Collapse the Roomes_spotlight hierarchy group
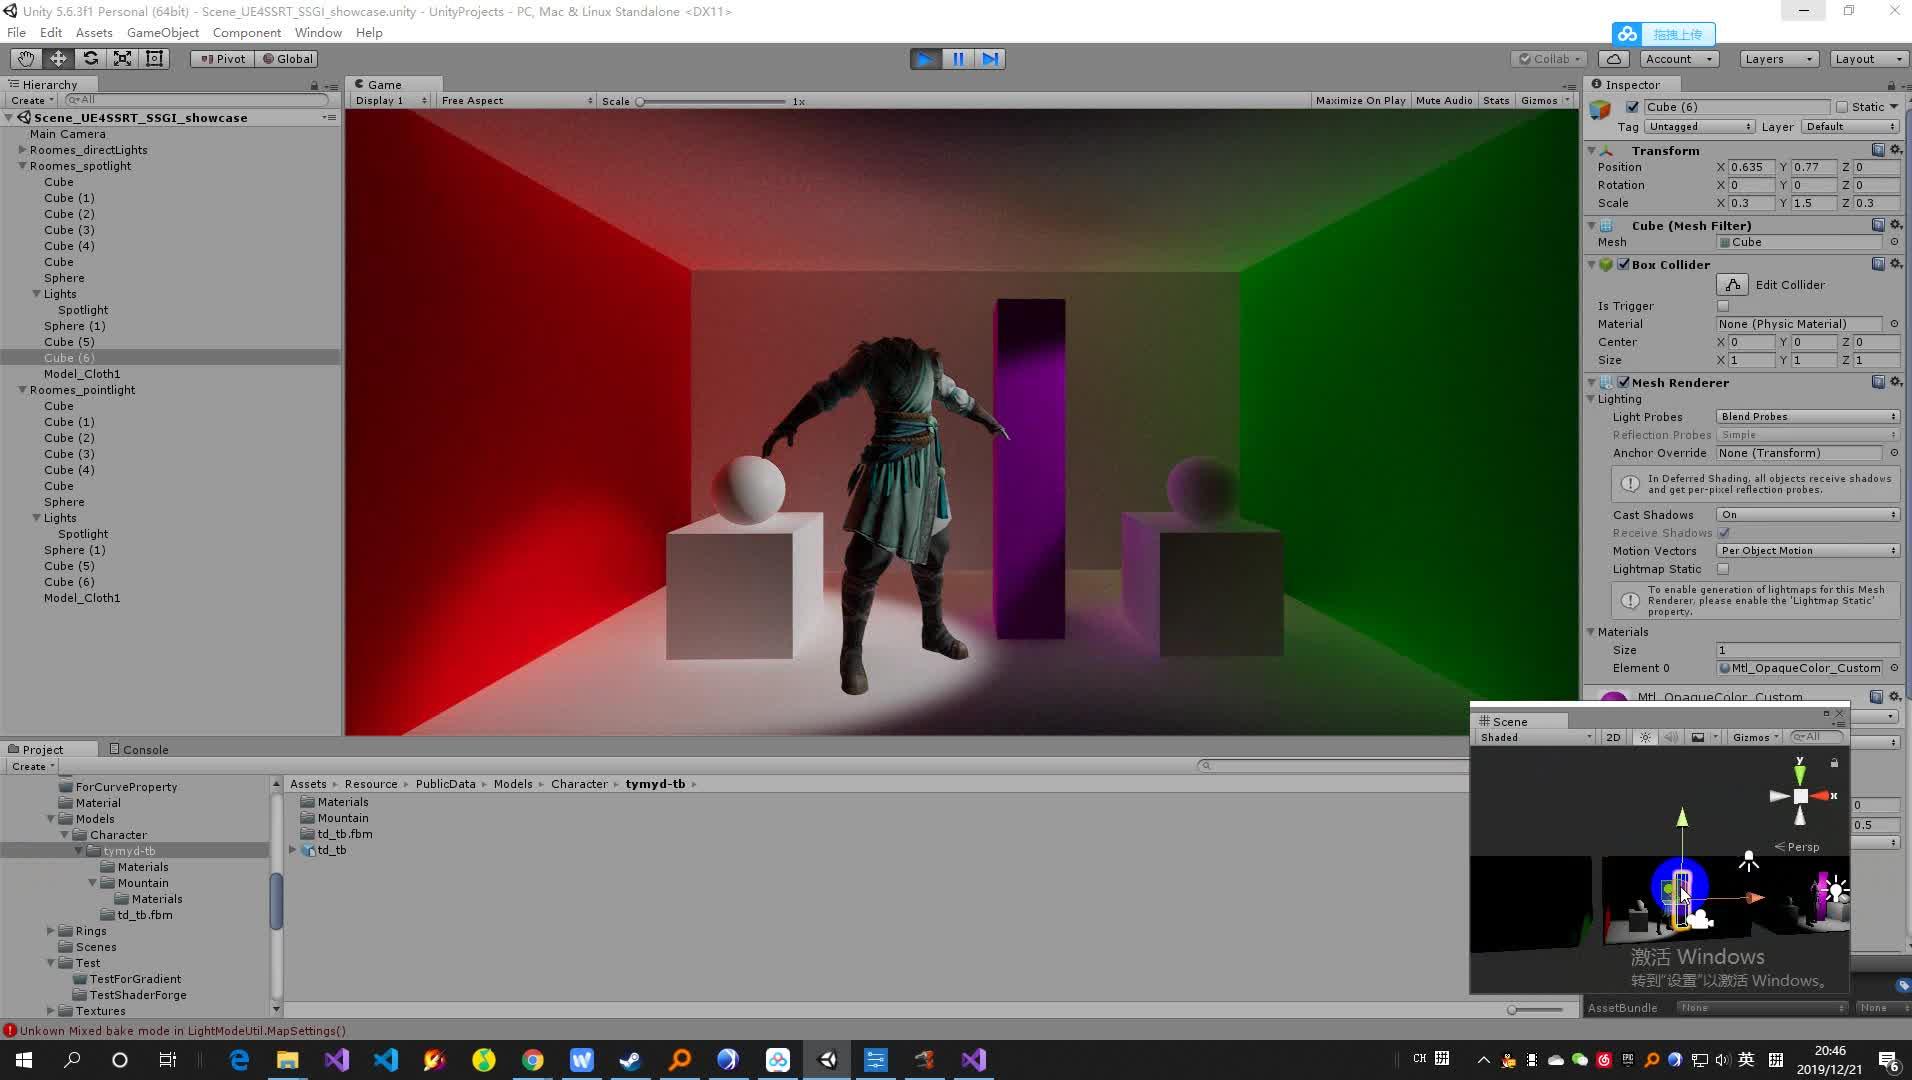Screen dimensions: 1912x1080 22,165
